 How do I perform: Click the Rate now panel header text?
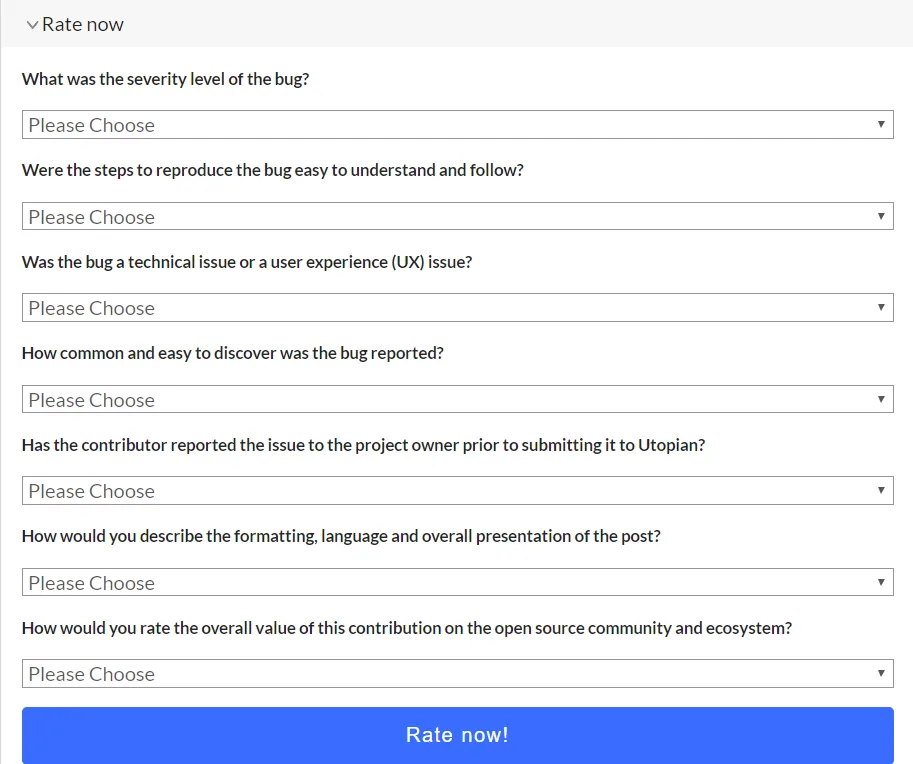(83, 25)
